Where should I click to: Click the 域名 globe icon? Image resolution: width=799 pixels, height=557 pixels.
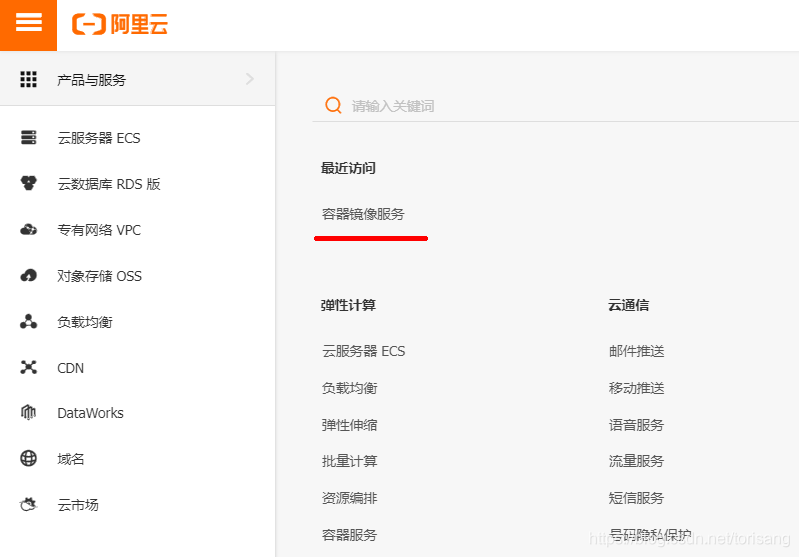pyautogui.click(x=29, y=459)
